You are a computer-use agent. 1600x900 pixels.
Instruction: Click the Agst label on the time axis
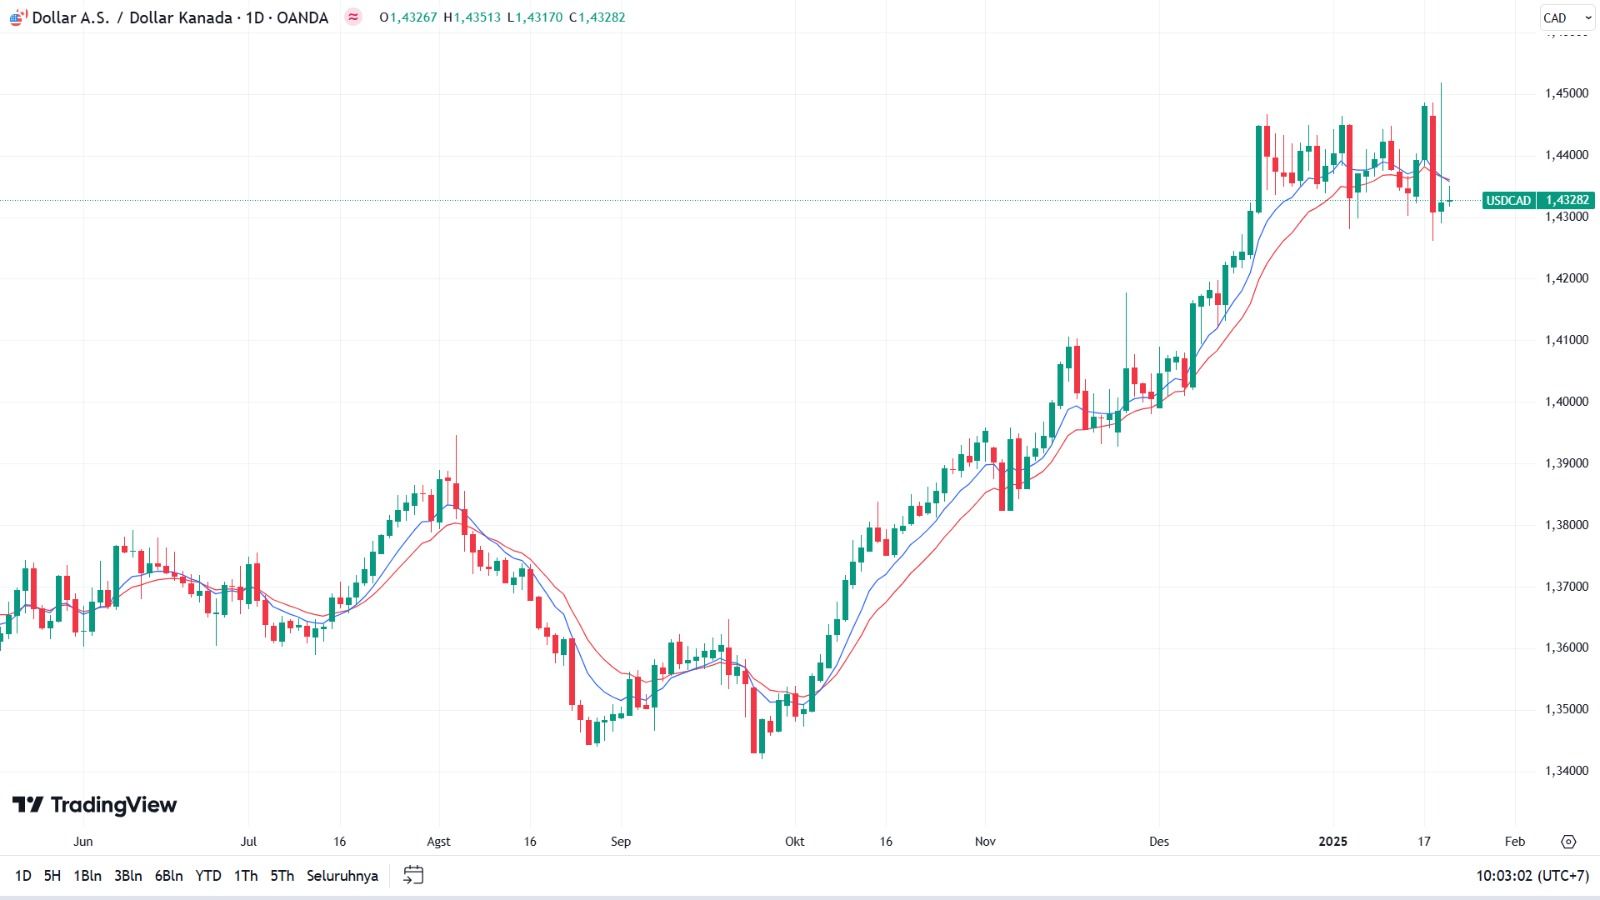[x=438, y=841]
